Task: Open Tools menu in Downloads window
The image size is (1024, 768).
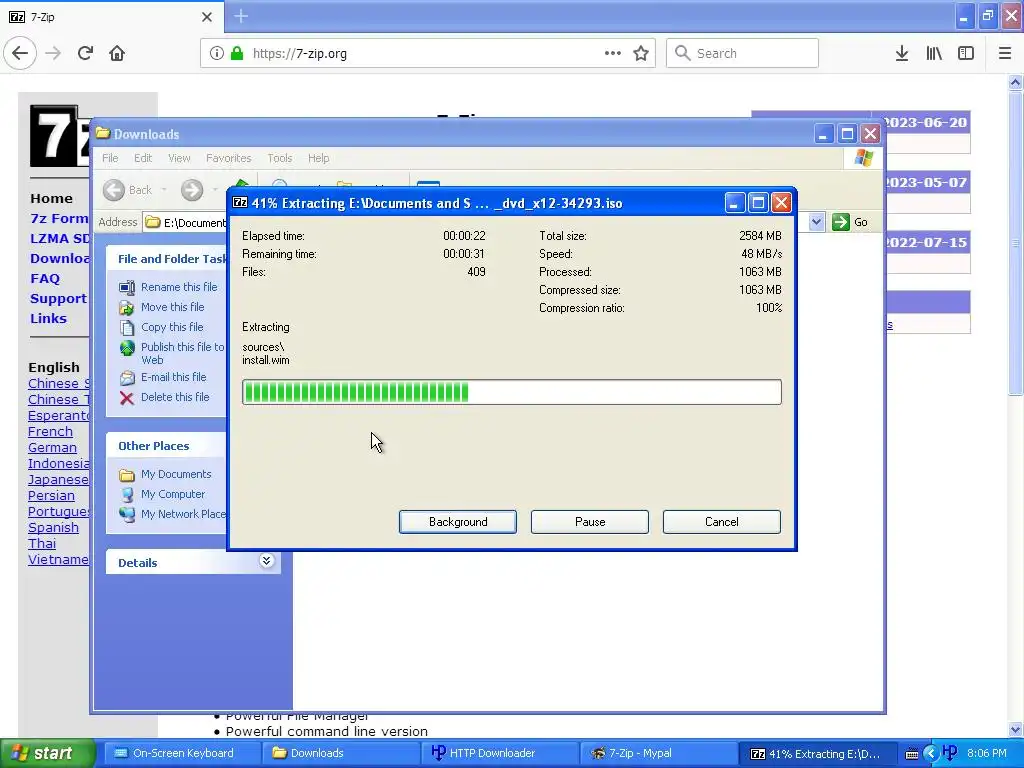Action: (280, 158)
